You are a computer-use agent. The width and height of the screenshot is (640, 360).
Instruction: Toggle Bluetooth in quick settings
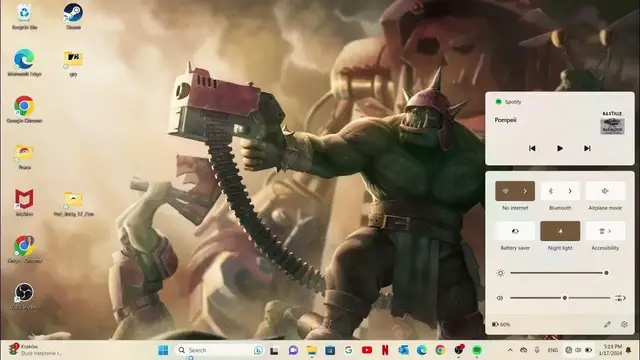tap(550, 191)
